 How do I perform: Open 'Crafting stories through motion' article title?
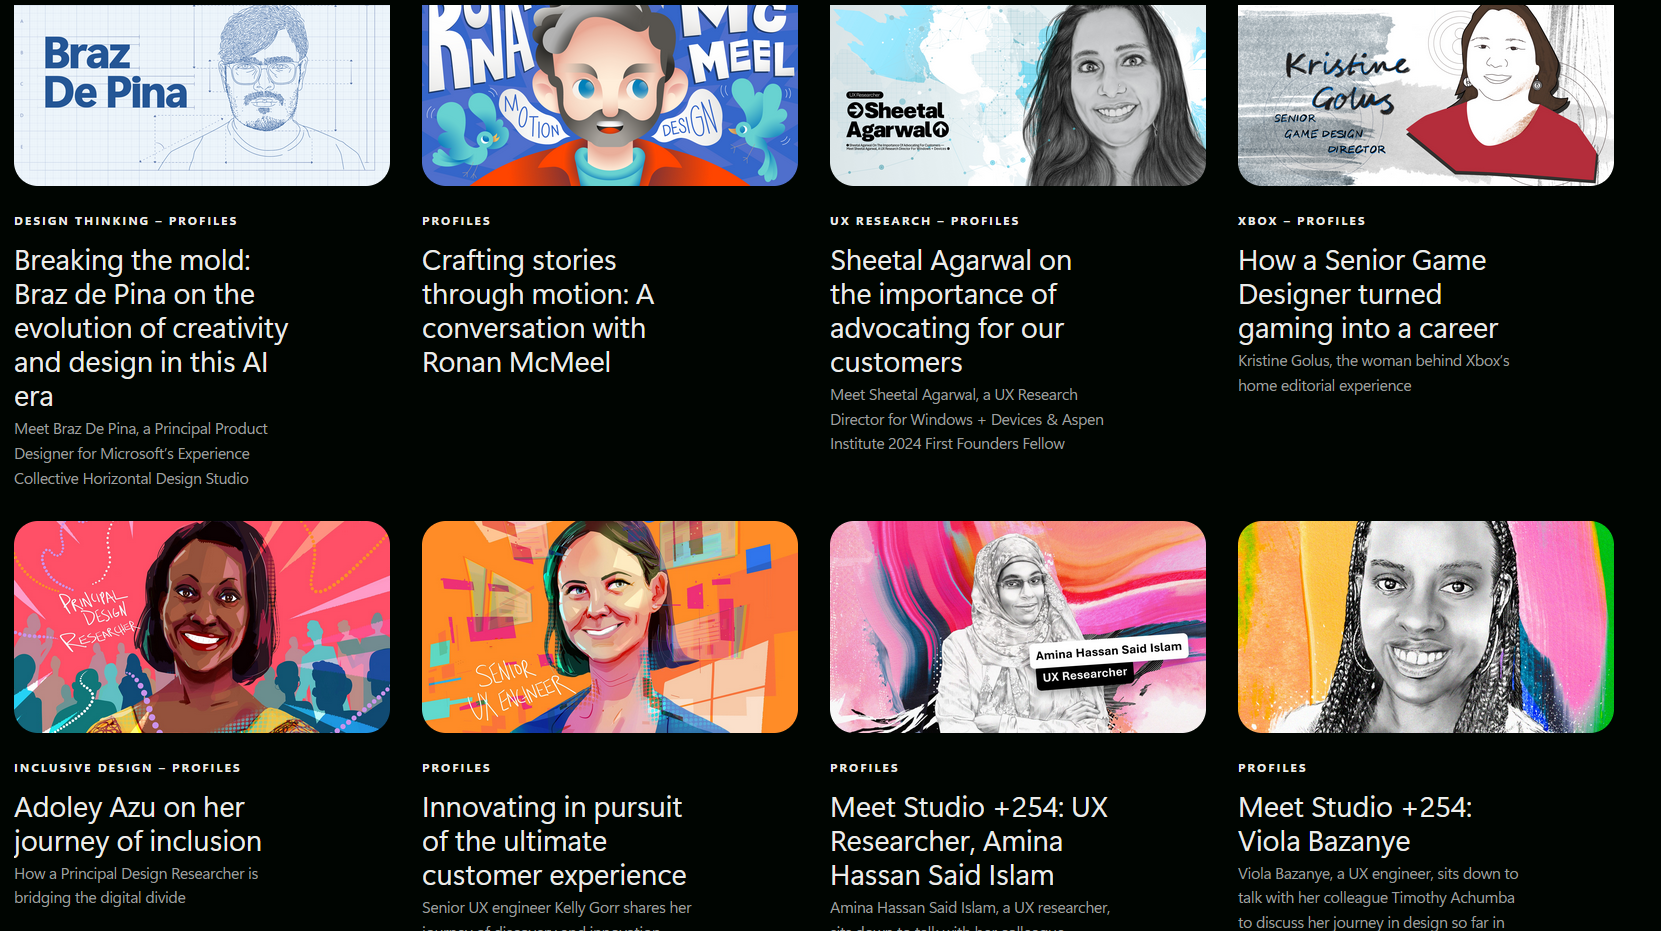pos(538,311)
